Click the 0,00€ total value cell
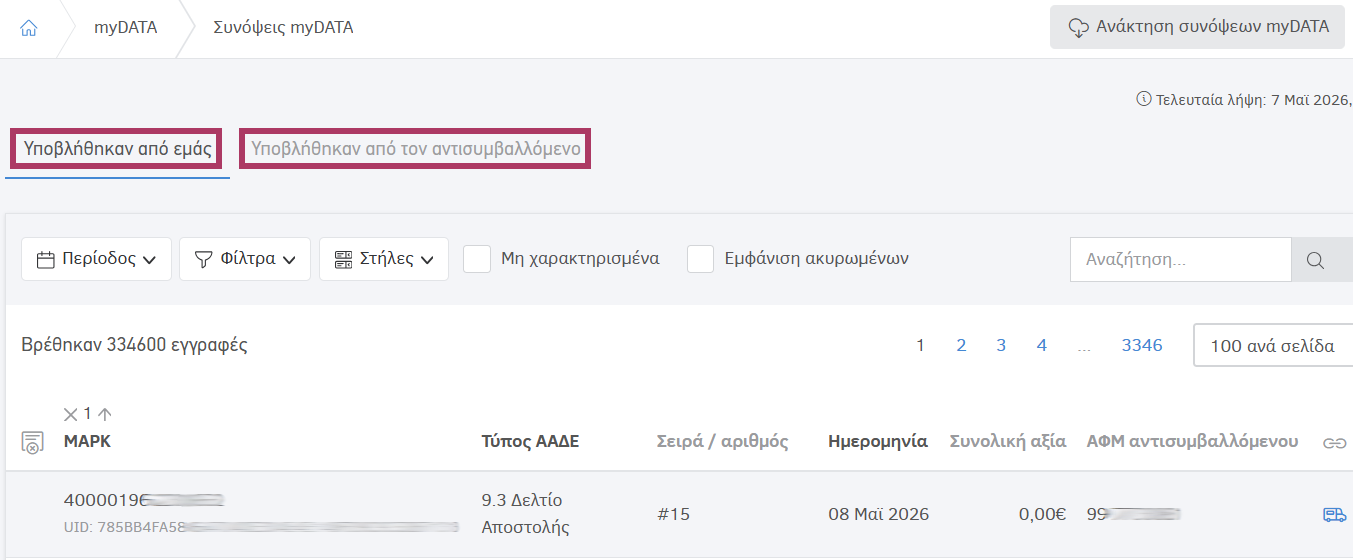Viewport: 1353px width, 560px height. [1042, 515]
